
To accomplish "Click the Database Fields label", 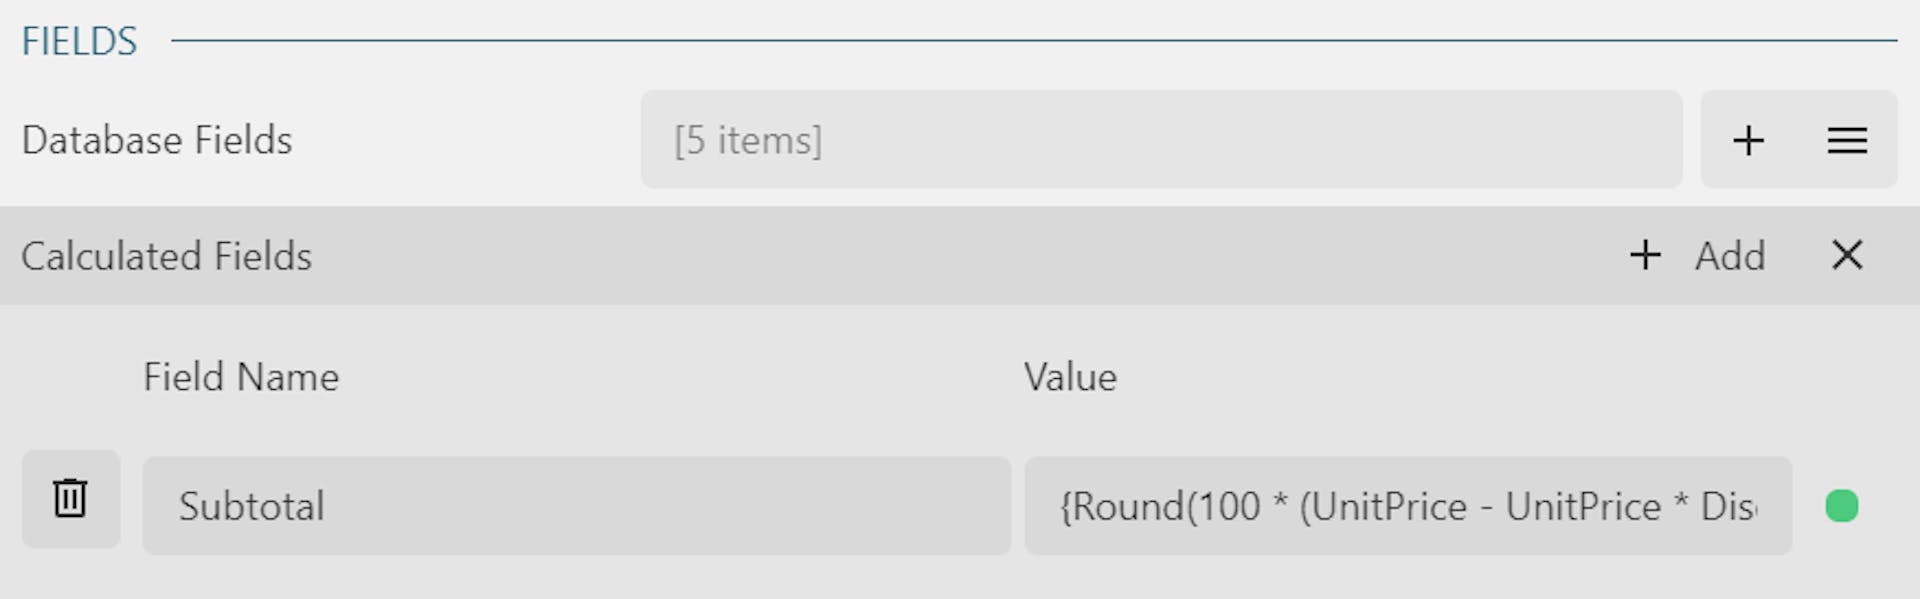I will [x=157, y=140].
